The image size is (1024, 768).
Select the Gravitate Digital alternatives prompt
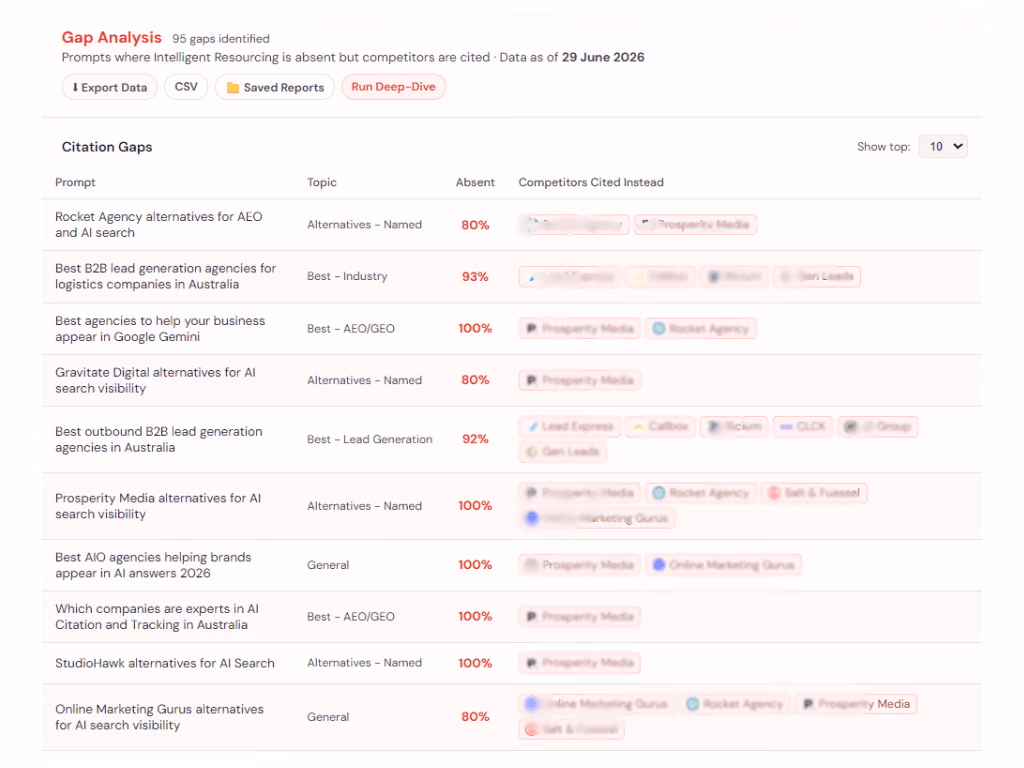point(155,380)
